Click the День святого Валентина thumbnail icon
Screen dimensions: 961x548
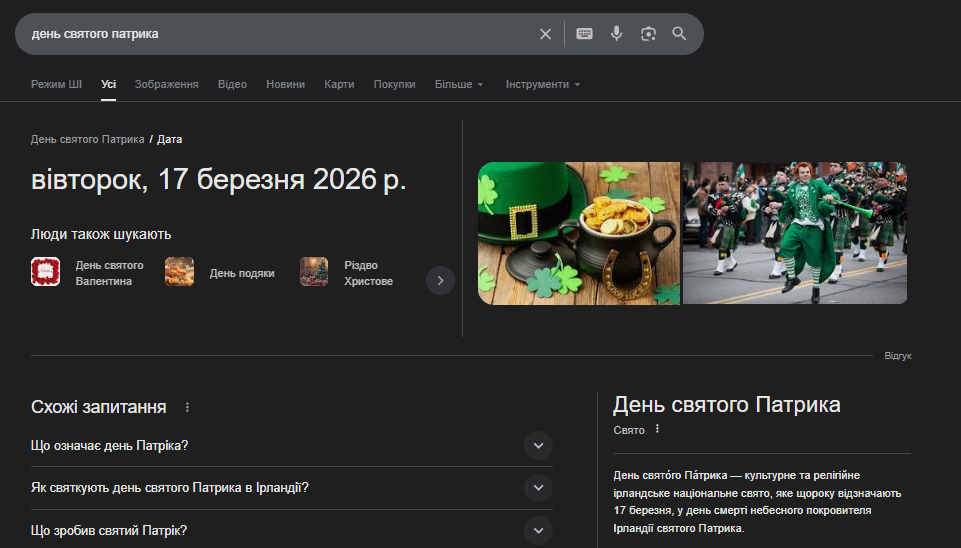tap(45, 272)
